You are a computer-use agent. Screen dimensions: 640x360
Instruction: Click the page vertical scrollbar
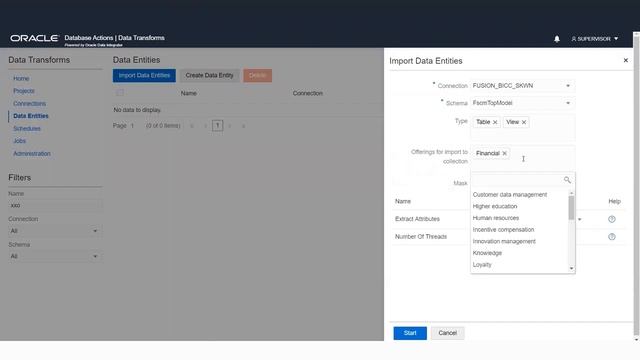(636, 186)
